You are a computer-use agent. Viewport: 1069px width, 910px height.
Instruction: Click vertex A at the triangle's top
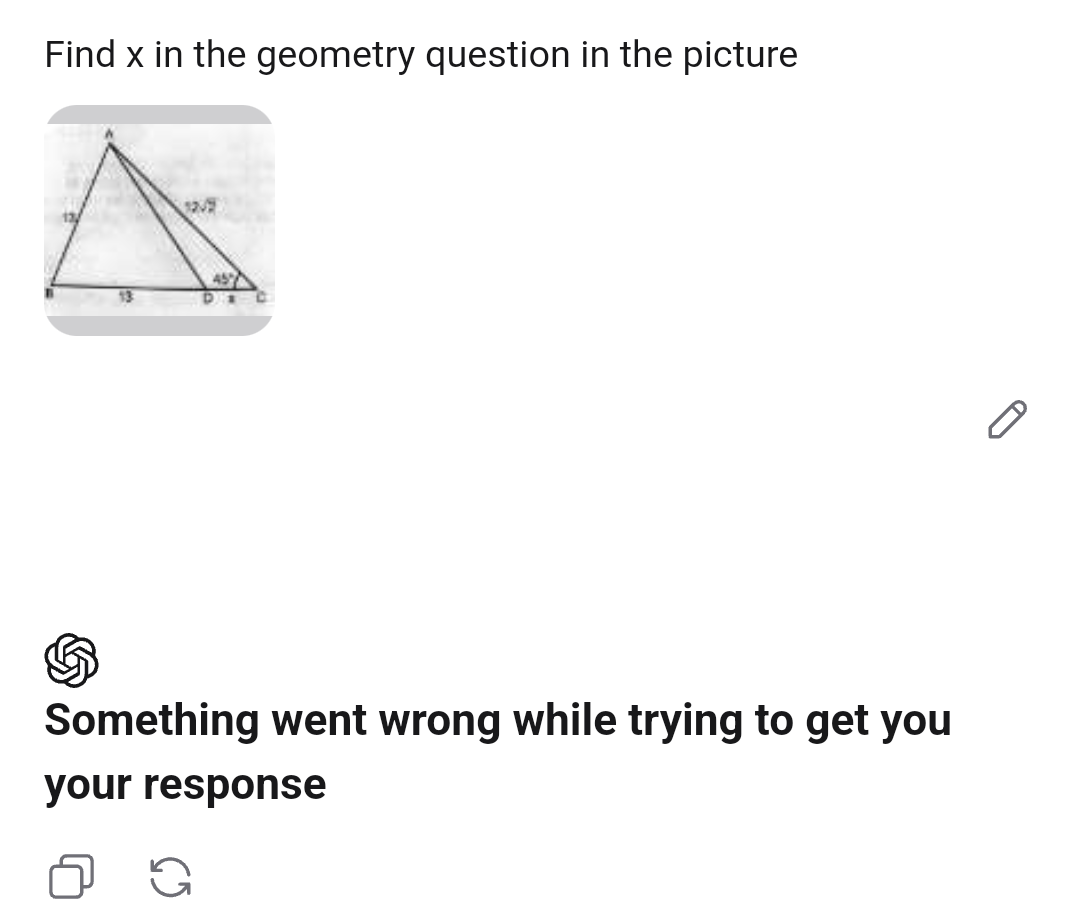tap(109, 131)
